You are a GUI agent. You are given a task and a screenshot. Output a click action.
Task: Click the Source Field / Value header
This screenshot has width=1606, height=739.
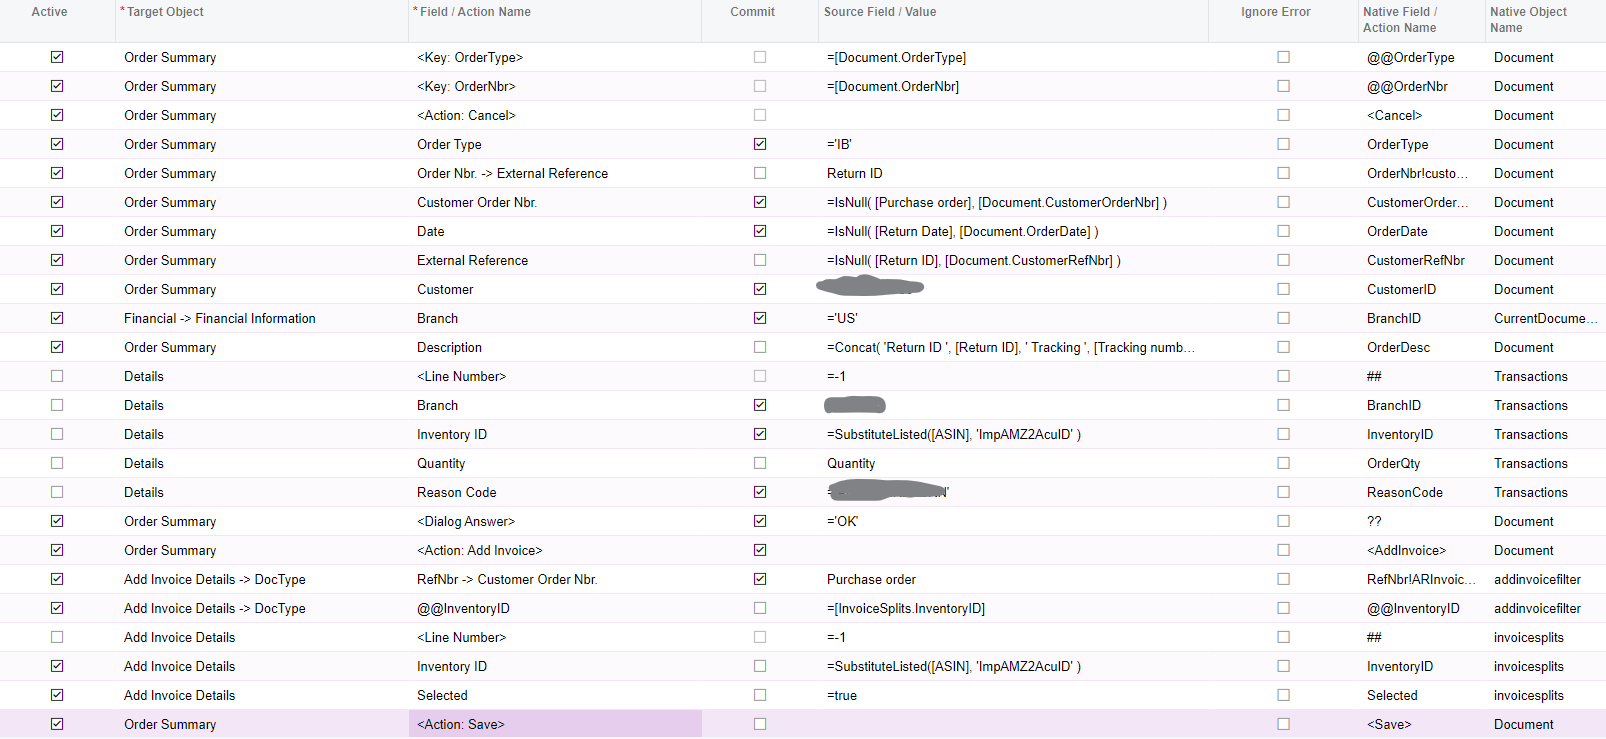pyautogui.click(x=880, y=12)
